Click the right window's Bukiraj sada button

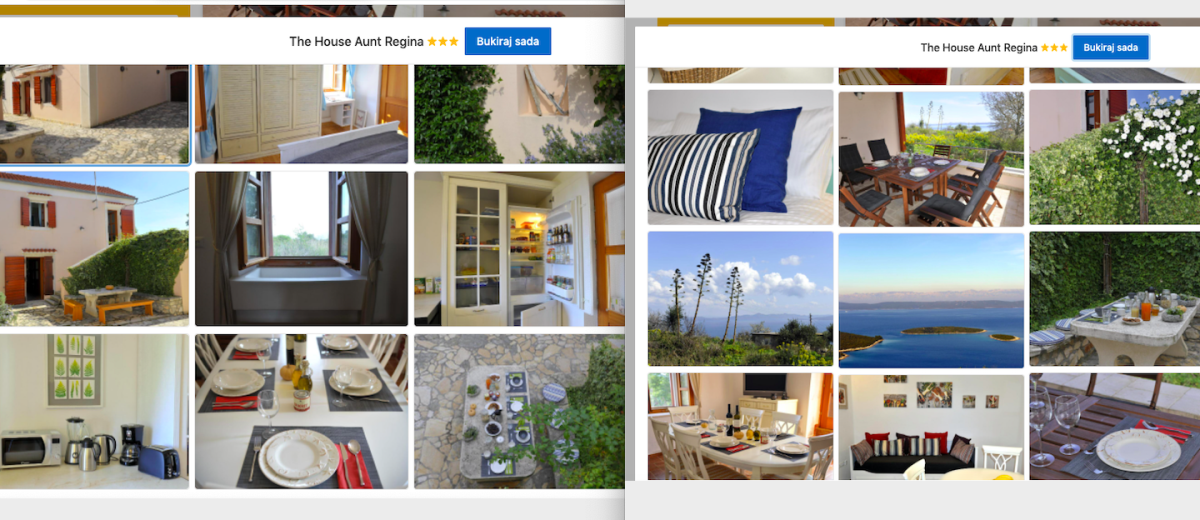[x=1110, y=47]
